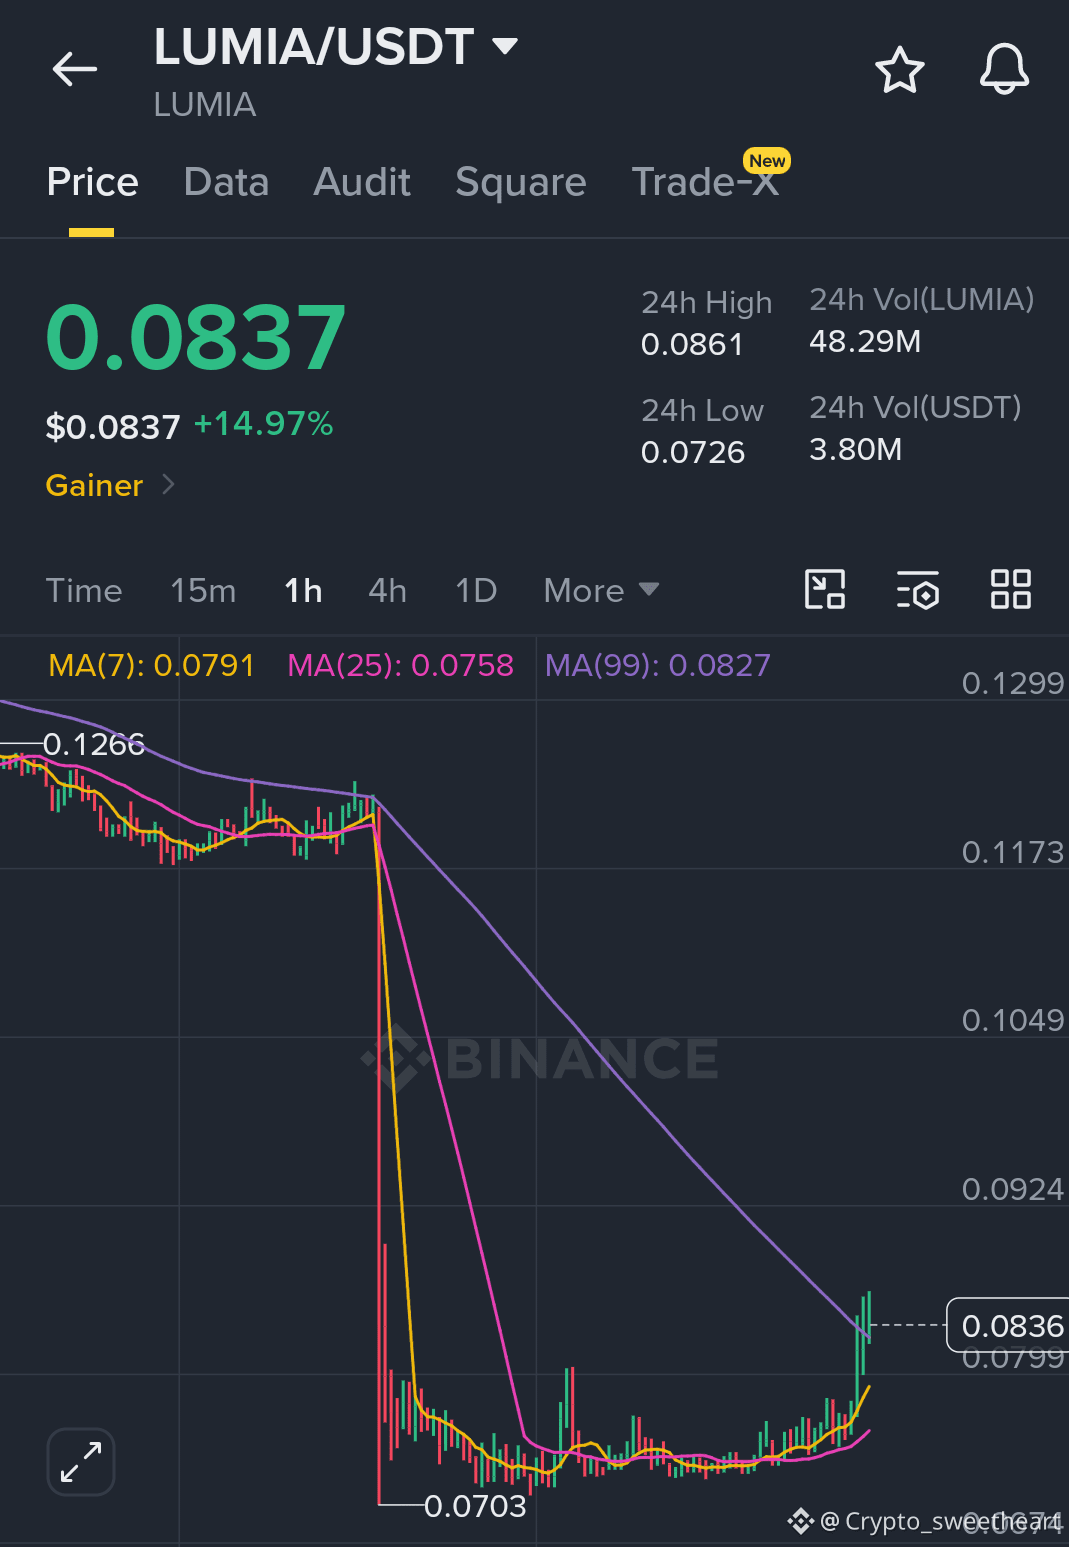
Task: Open the four-square grid layout icon
Action: click(1010, 589)
